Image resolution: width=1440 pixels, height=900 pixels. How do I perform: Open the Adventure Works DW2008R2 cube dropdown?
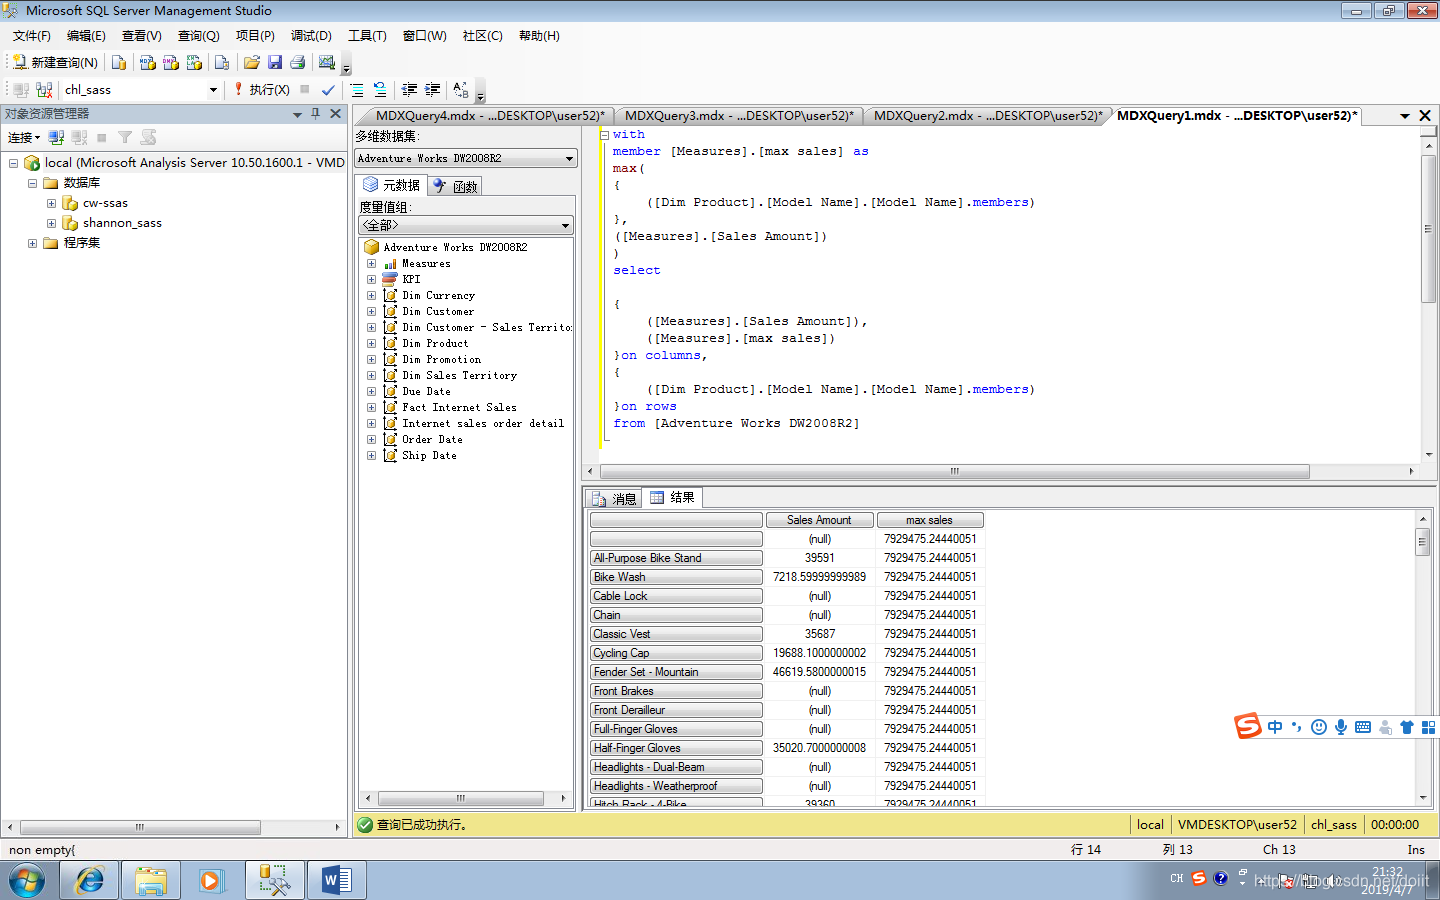(569, 158)
